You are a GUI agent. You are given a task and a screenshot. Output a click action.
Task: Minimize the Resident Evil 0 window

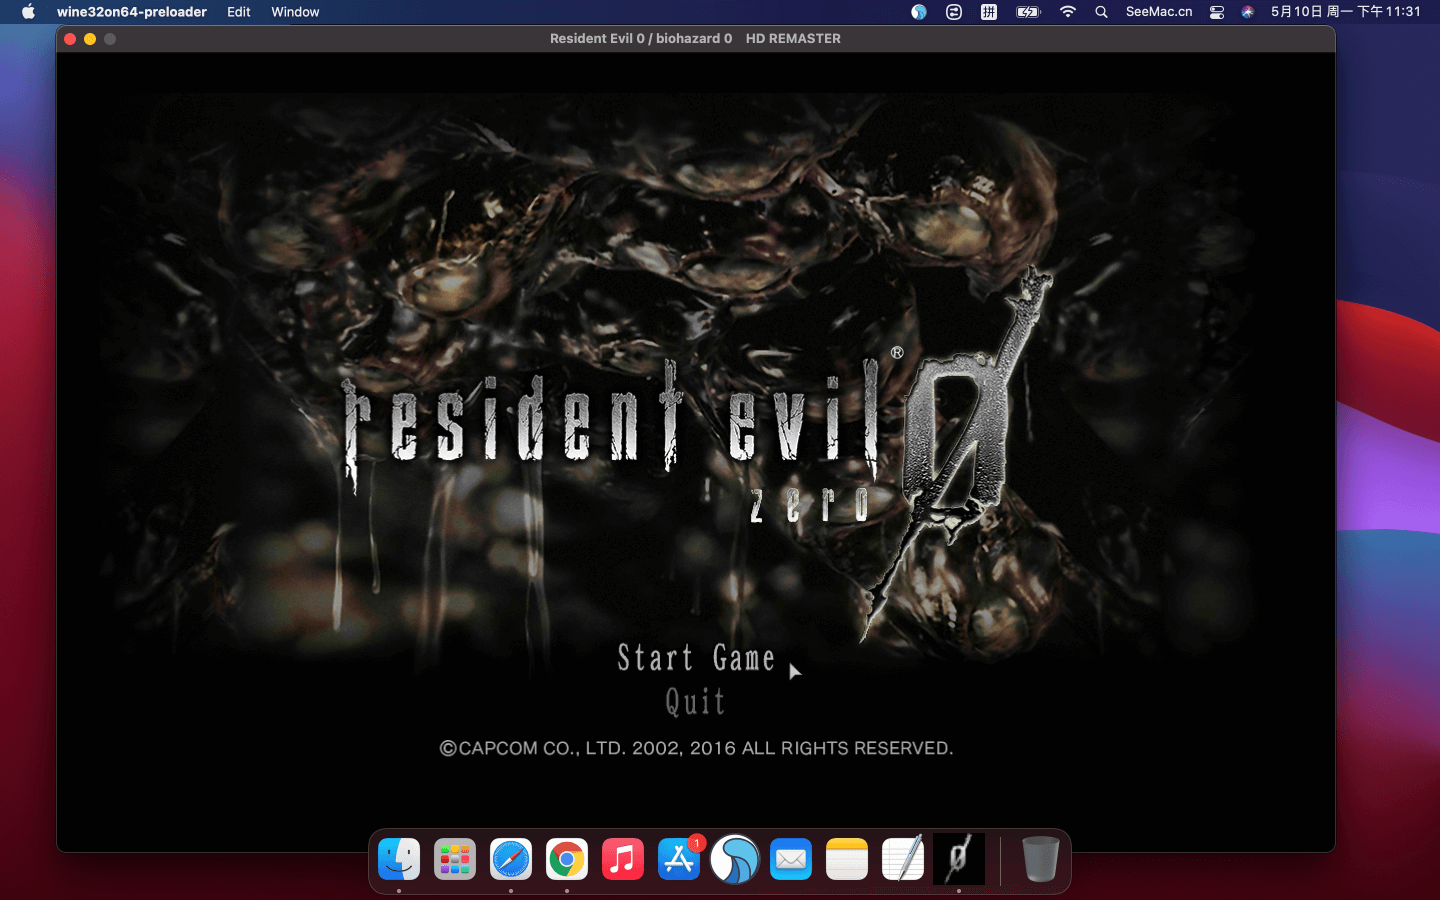tap(90, 39)
